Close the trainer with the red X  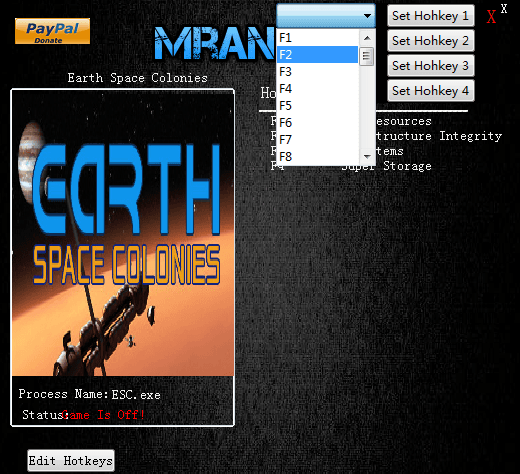(491, 16)
